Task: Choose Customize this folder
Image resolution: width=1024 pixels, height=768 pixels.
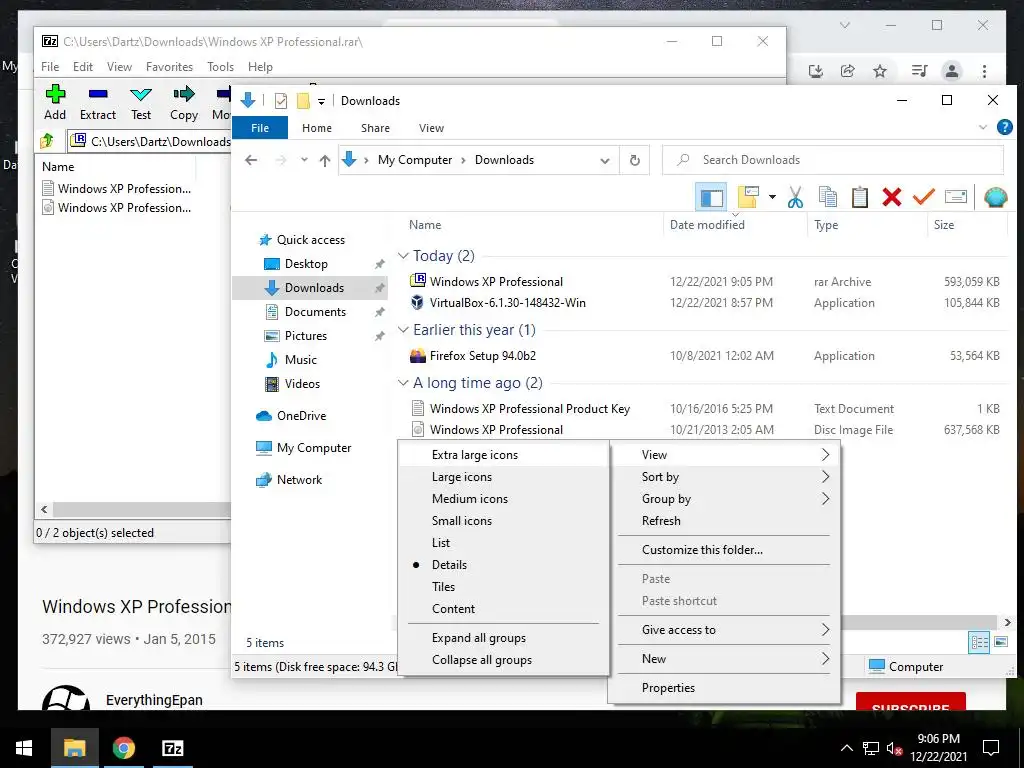Action: [x=724, y=550]
